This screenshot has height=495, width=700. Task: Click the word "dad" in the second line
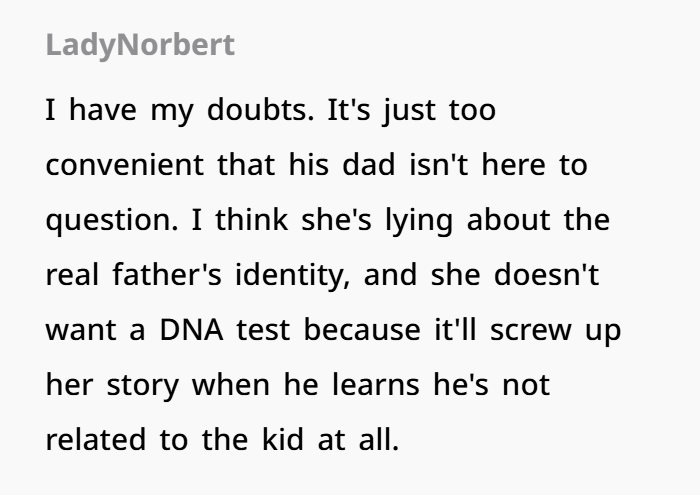click(x=369, y=165)
